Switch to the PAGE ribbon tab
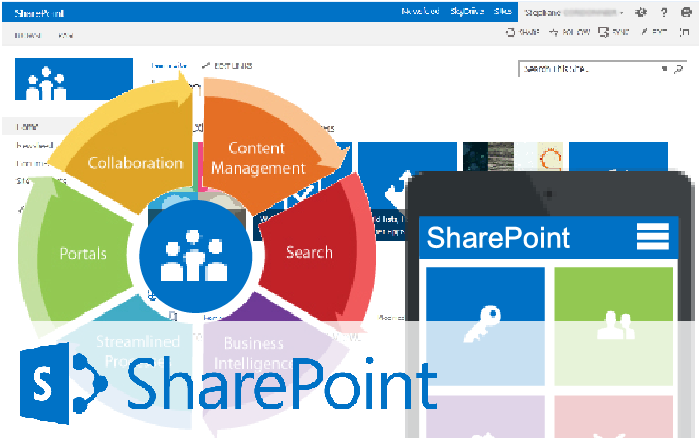This screenshot has height=438, width=700. click(x=66, y=35)
